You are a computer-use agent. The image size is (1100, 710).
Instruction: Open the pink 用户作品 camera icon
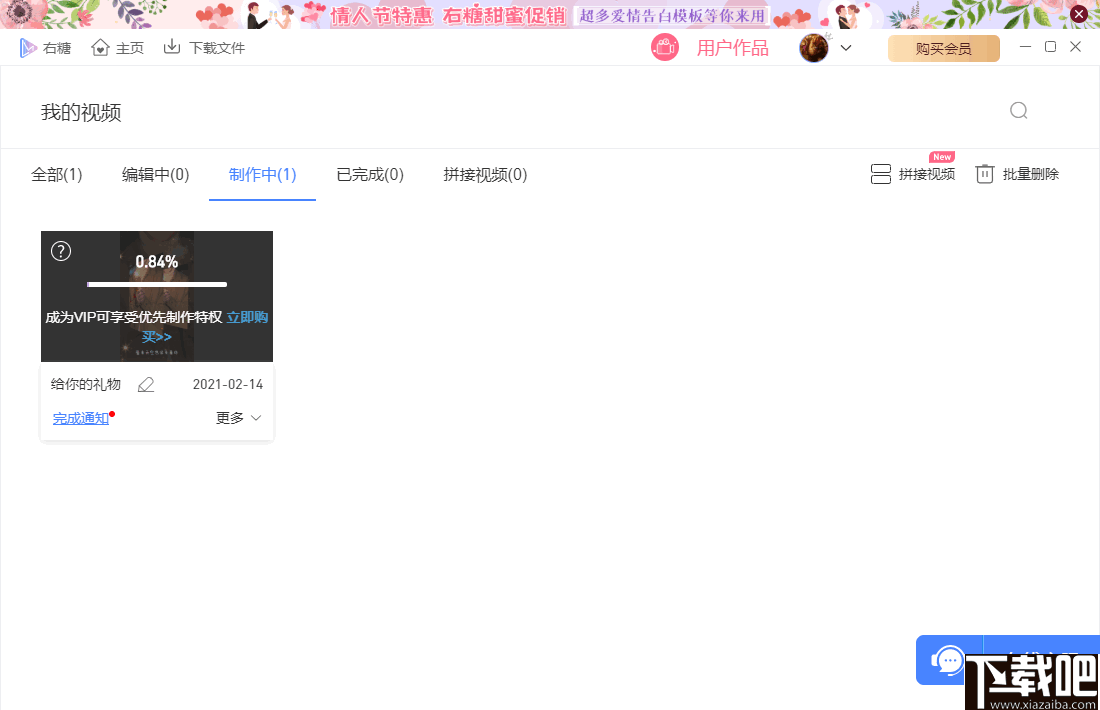[664, 47]
